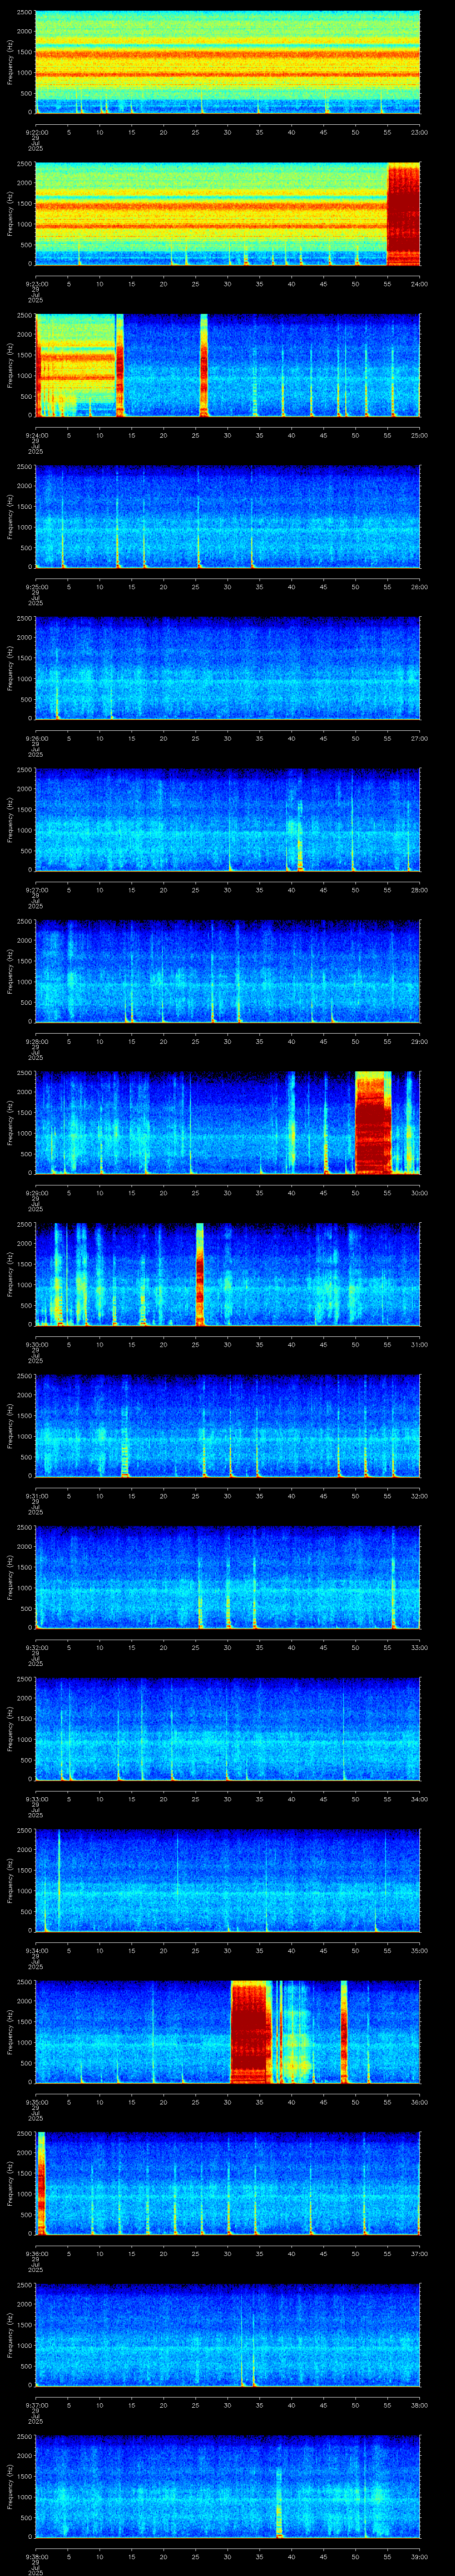Click the 28:00 end time label

(419, 890)
